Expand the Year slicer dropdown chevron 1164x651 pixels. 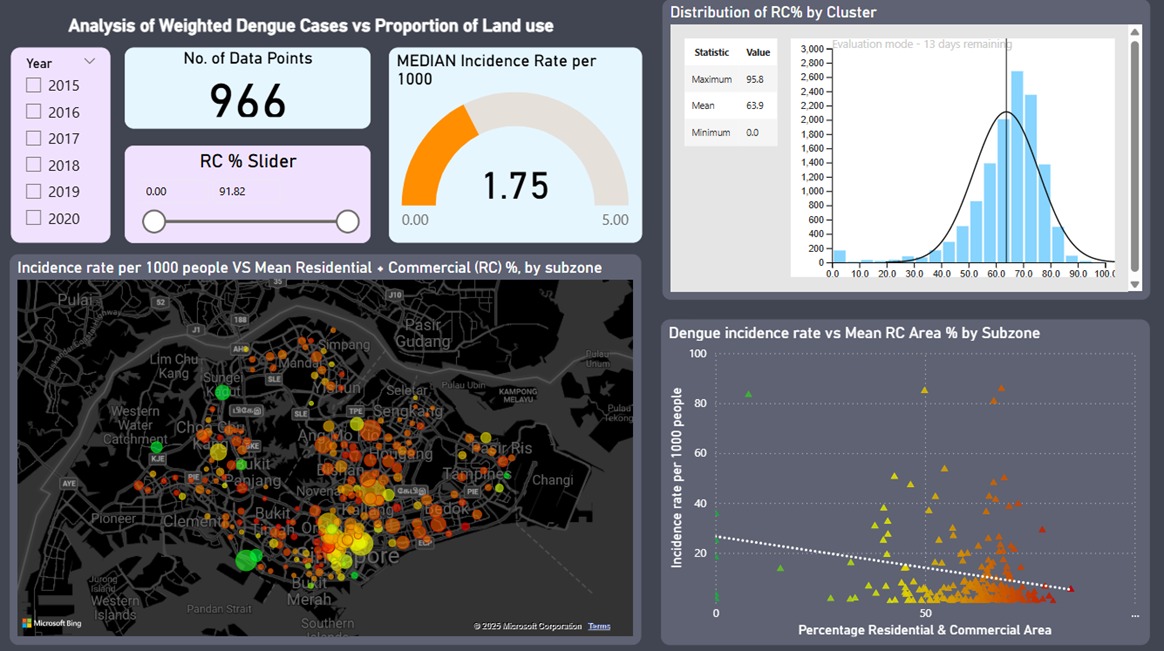90,61
